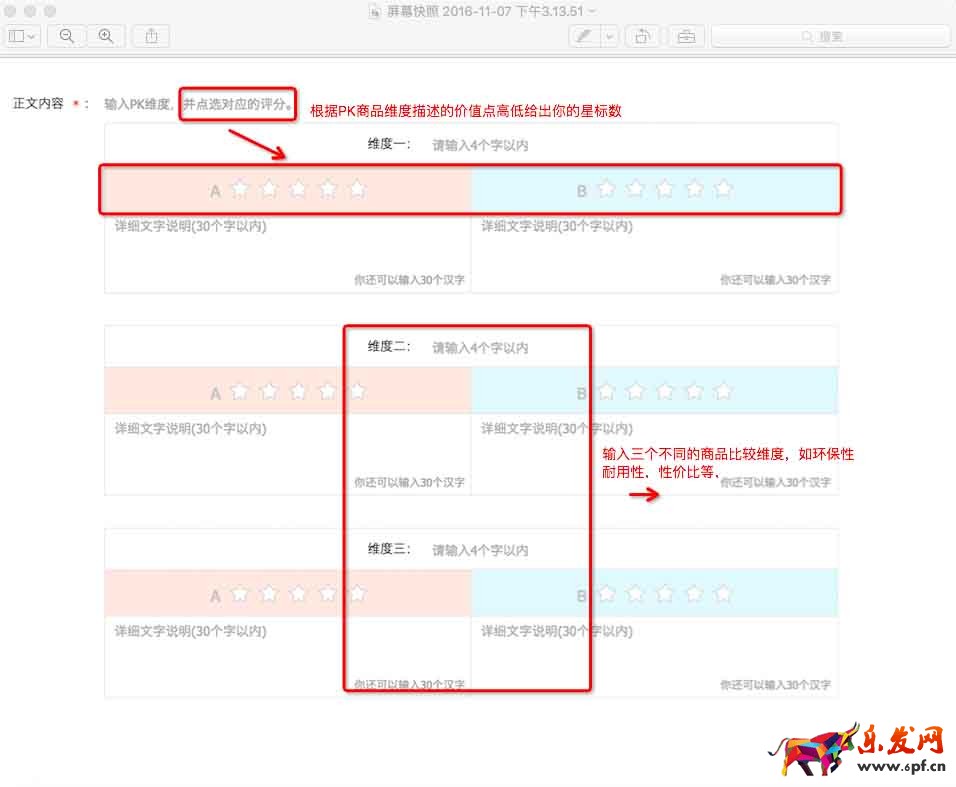Screen dimensions: 956x787
Task: Expand the window title dropdown chevron
Action: 593,10
